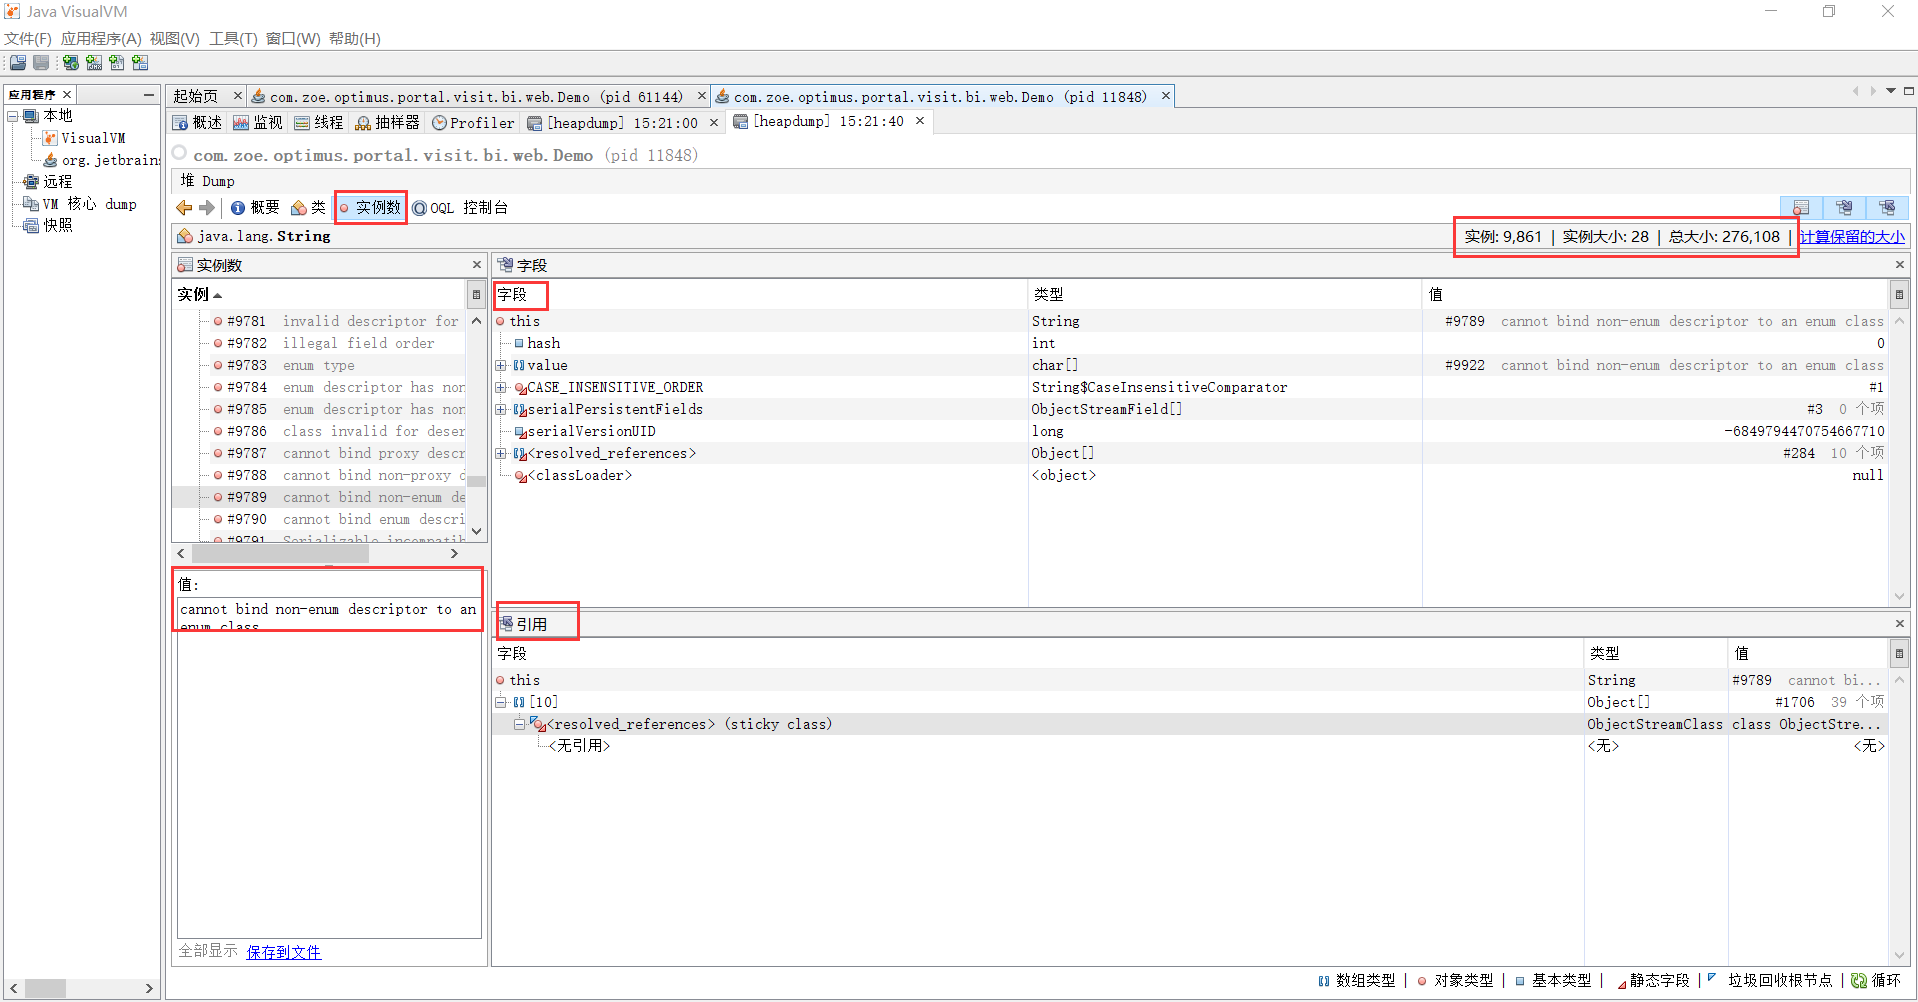Switch to the 监视 tab
This screenshot has width=1918, height=1002.
pos(258,122)
